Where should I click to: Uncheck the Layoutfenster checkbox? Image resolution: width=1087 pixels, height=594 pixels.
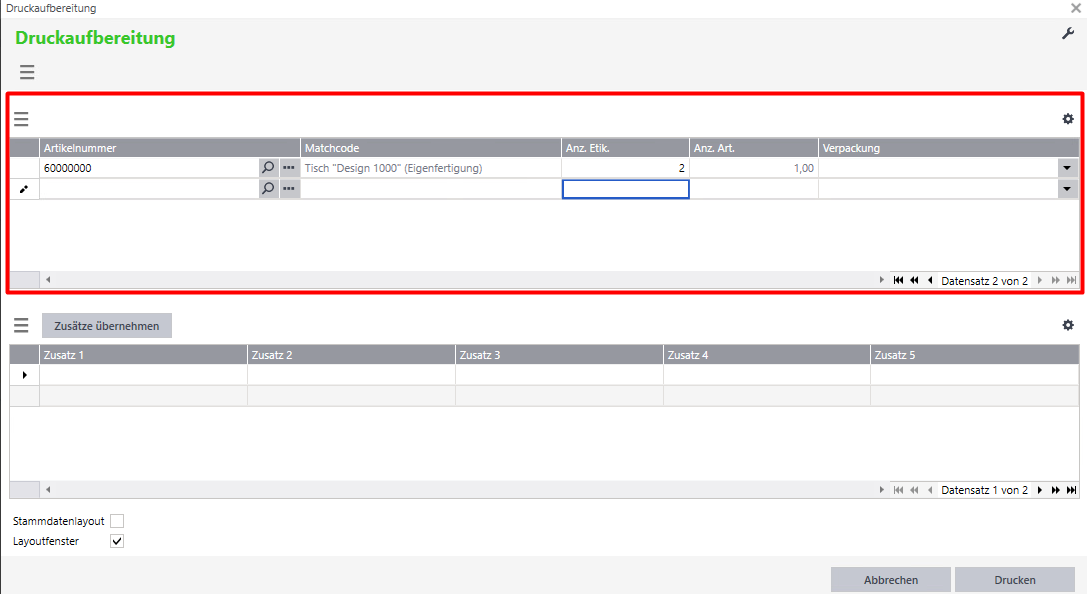pyautogui.click(x=117, y=541)
